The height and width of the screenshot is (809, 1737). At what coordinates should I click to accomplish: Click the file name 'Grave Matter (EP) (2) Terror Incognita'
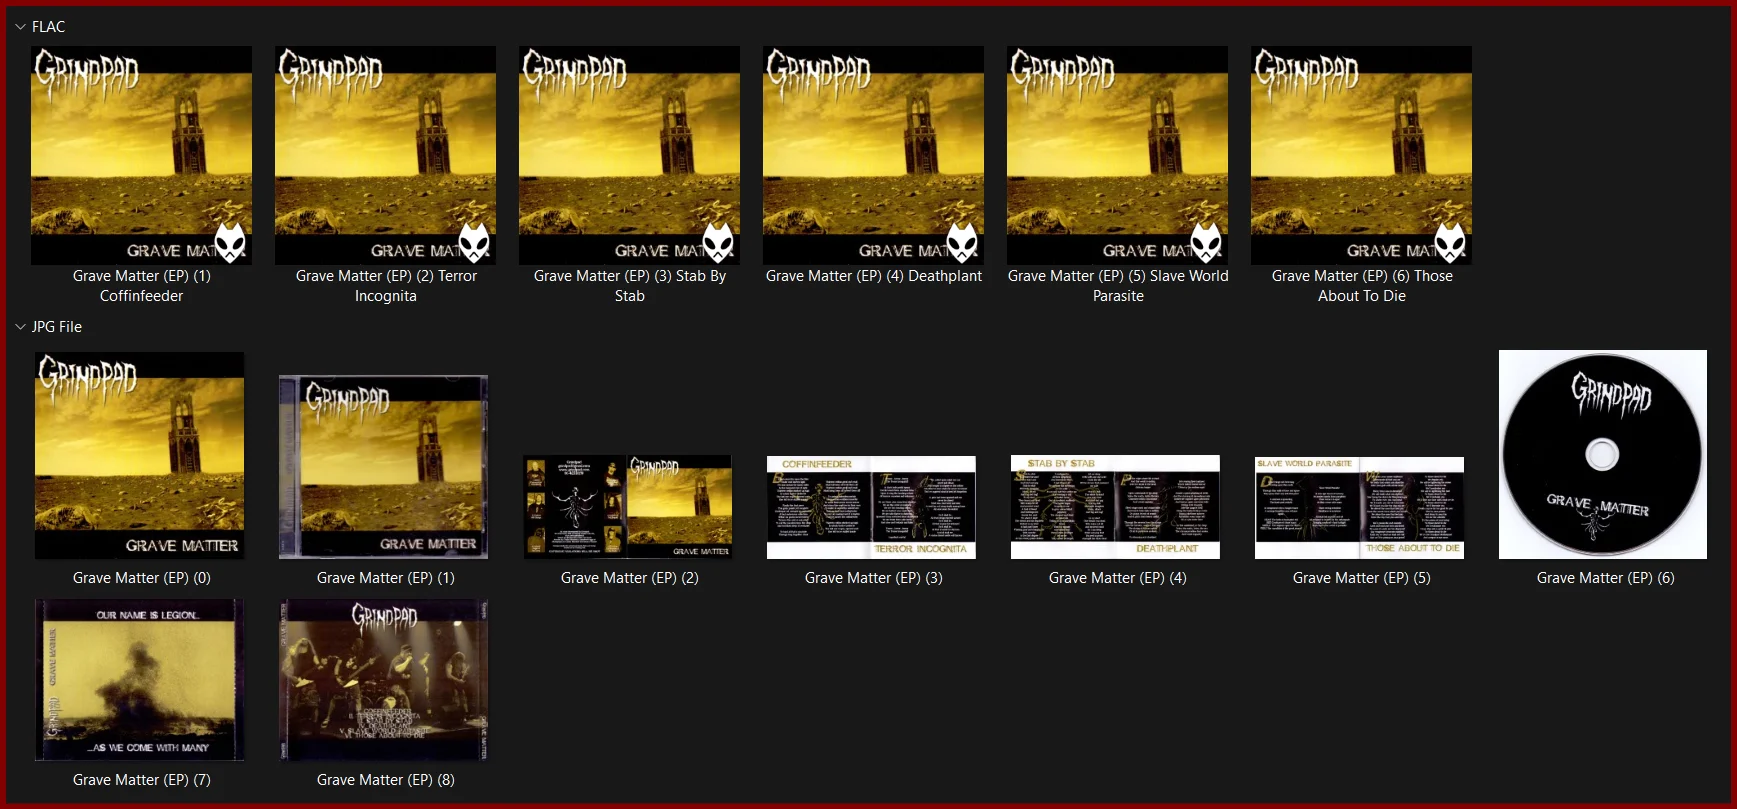pyautogui.click(x=386, y=286)
